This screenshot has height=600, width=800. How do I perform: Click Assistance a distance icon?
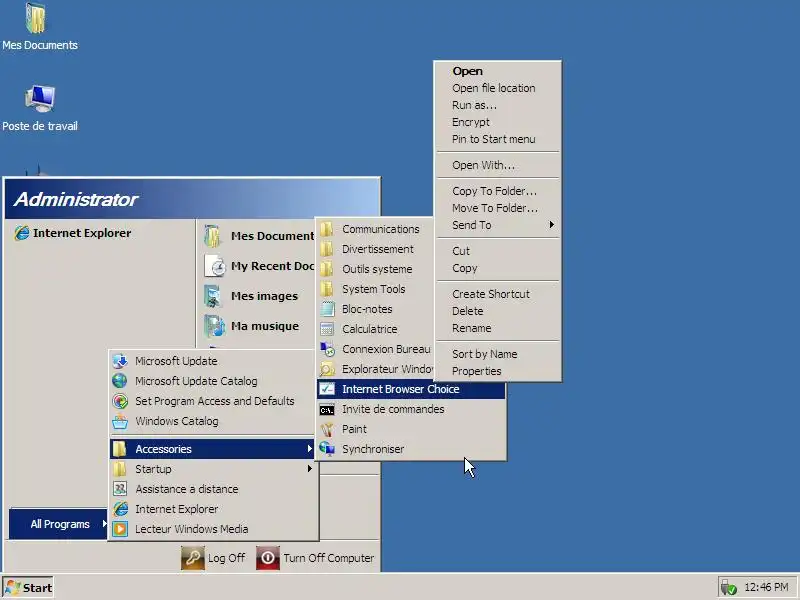point(120,489)
